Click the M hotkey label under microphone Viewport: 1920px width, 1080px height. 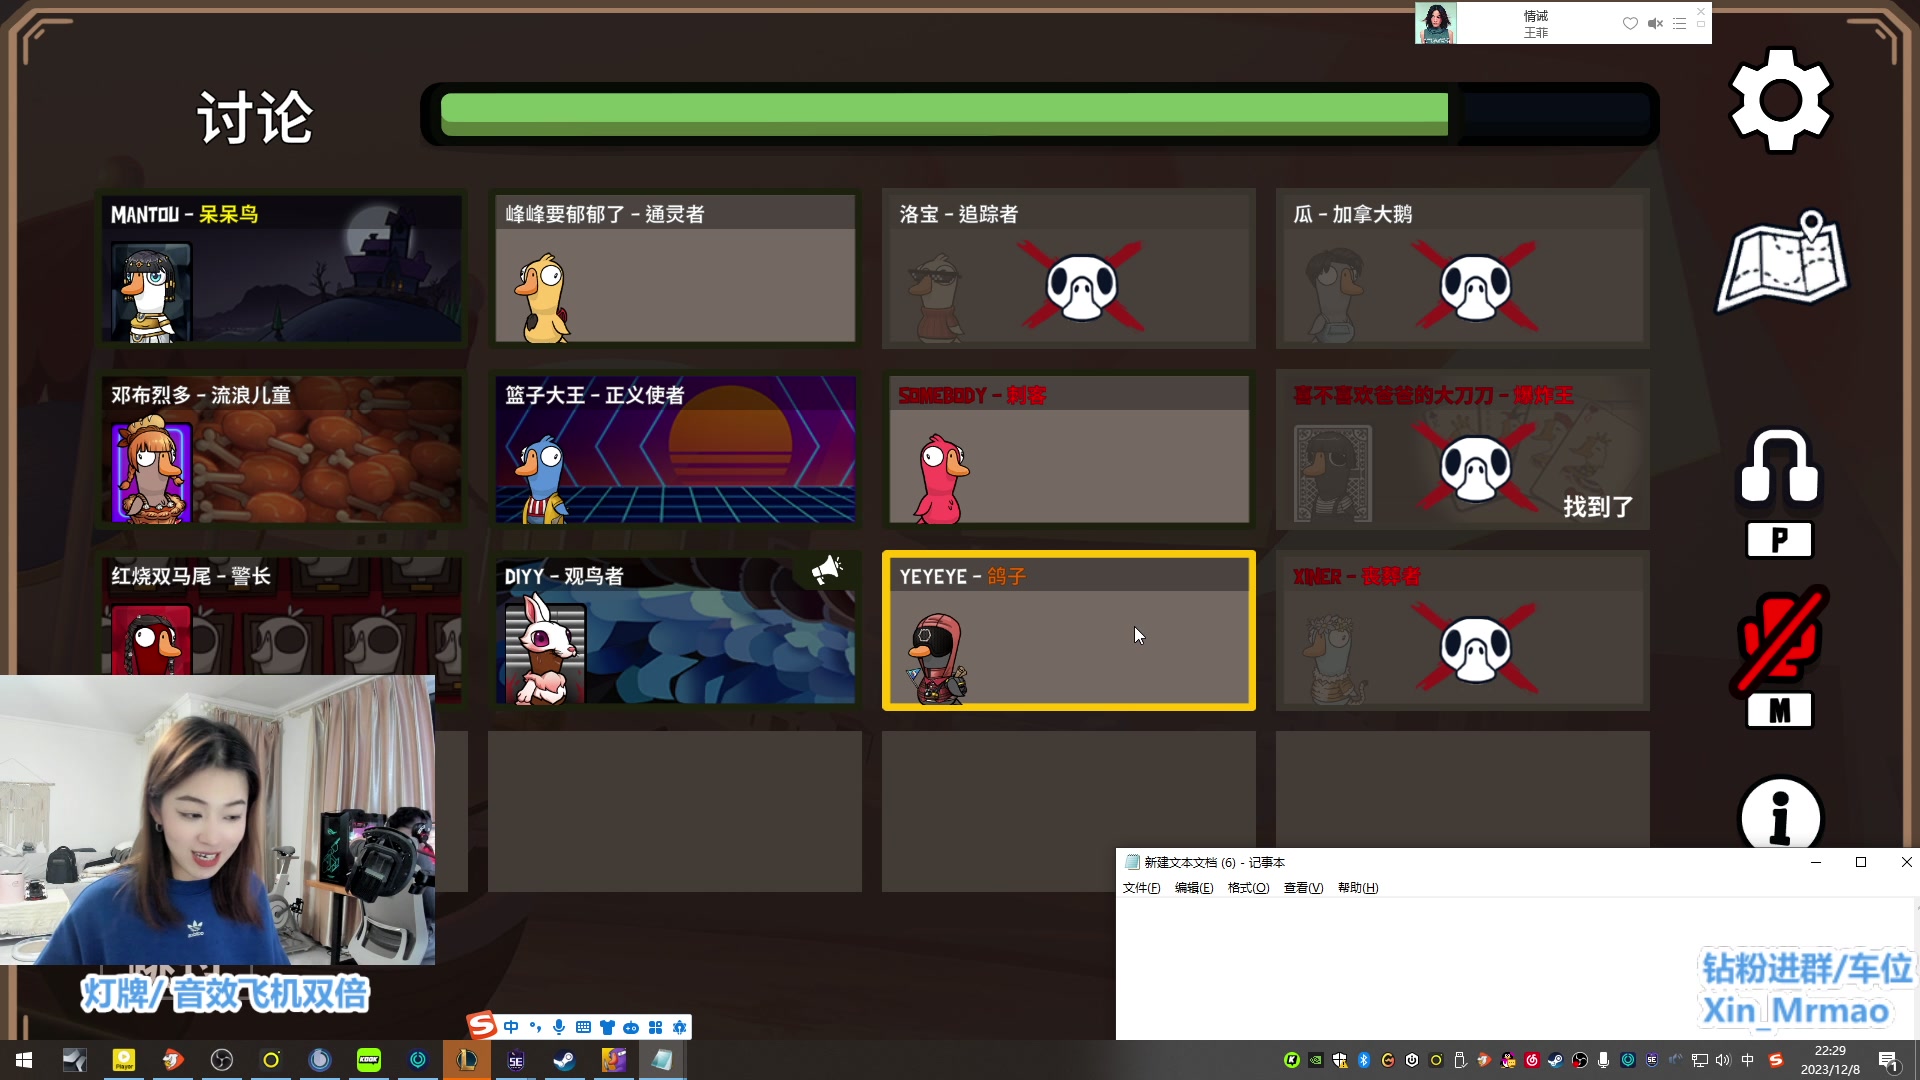pyautogui.click(x=1779, y=711)
